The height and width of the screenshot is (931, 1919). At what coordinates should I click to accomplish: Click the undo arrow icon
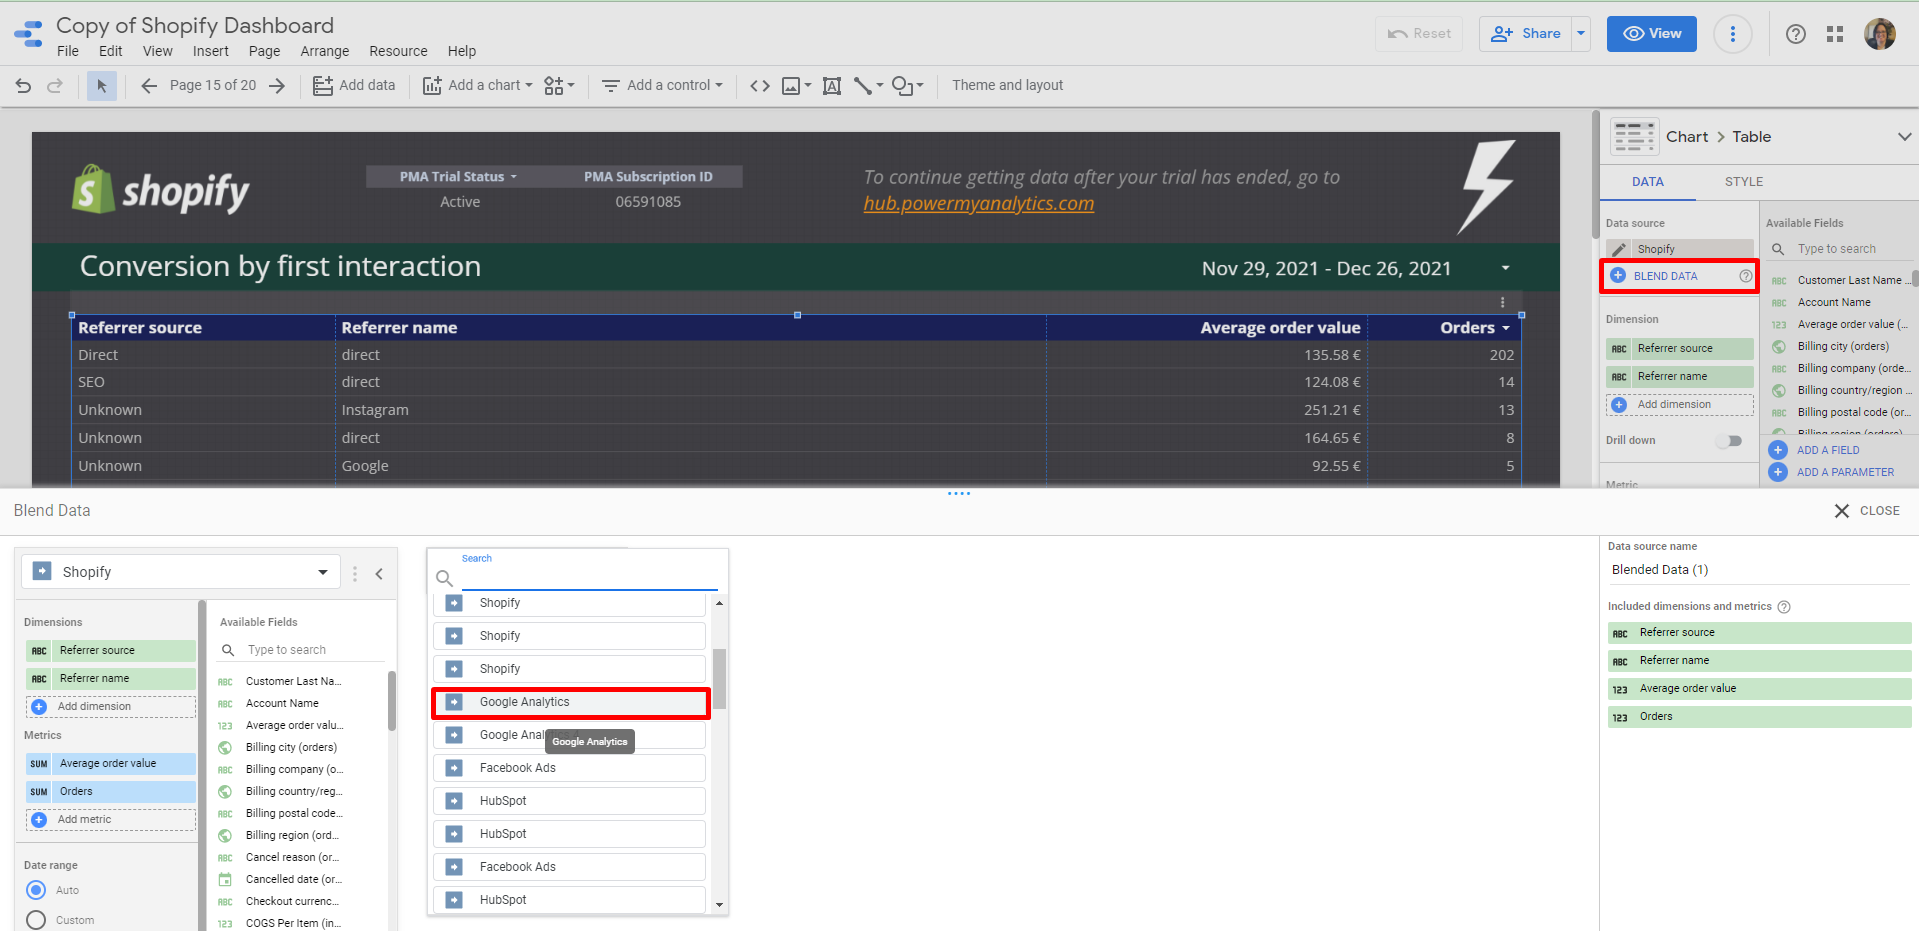pyautogui.click(x=23, y=86)
